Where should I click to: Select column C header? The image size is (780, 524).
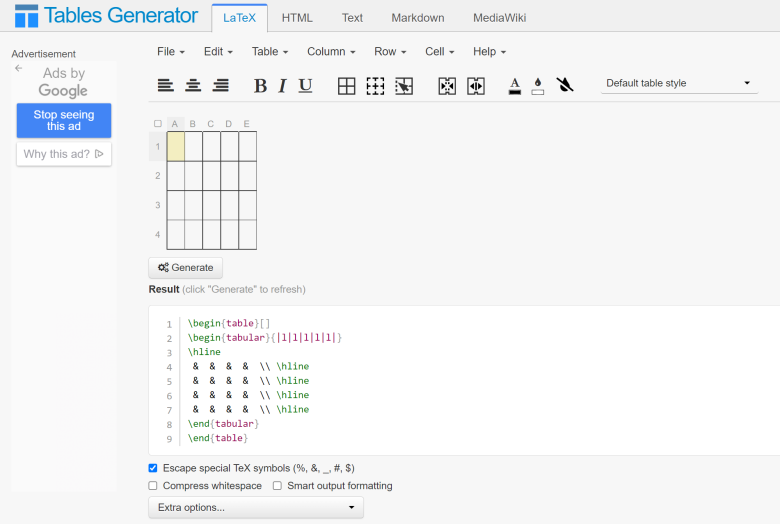pyautogui.click(x=210, y=124)
